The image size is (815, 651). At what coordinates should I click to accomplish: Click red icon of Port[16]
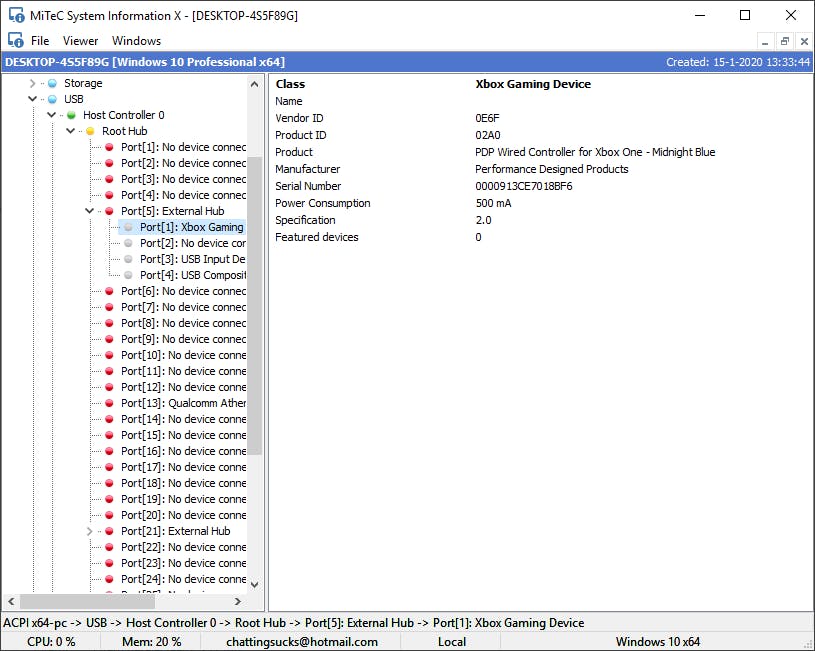(109, 451)
